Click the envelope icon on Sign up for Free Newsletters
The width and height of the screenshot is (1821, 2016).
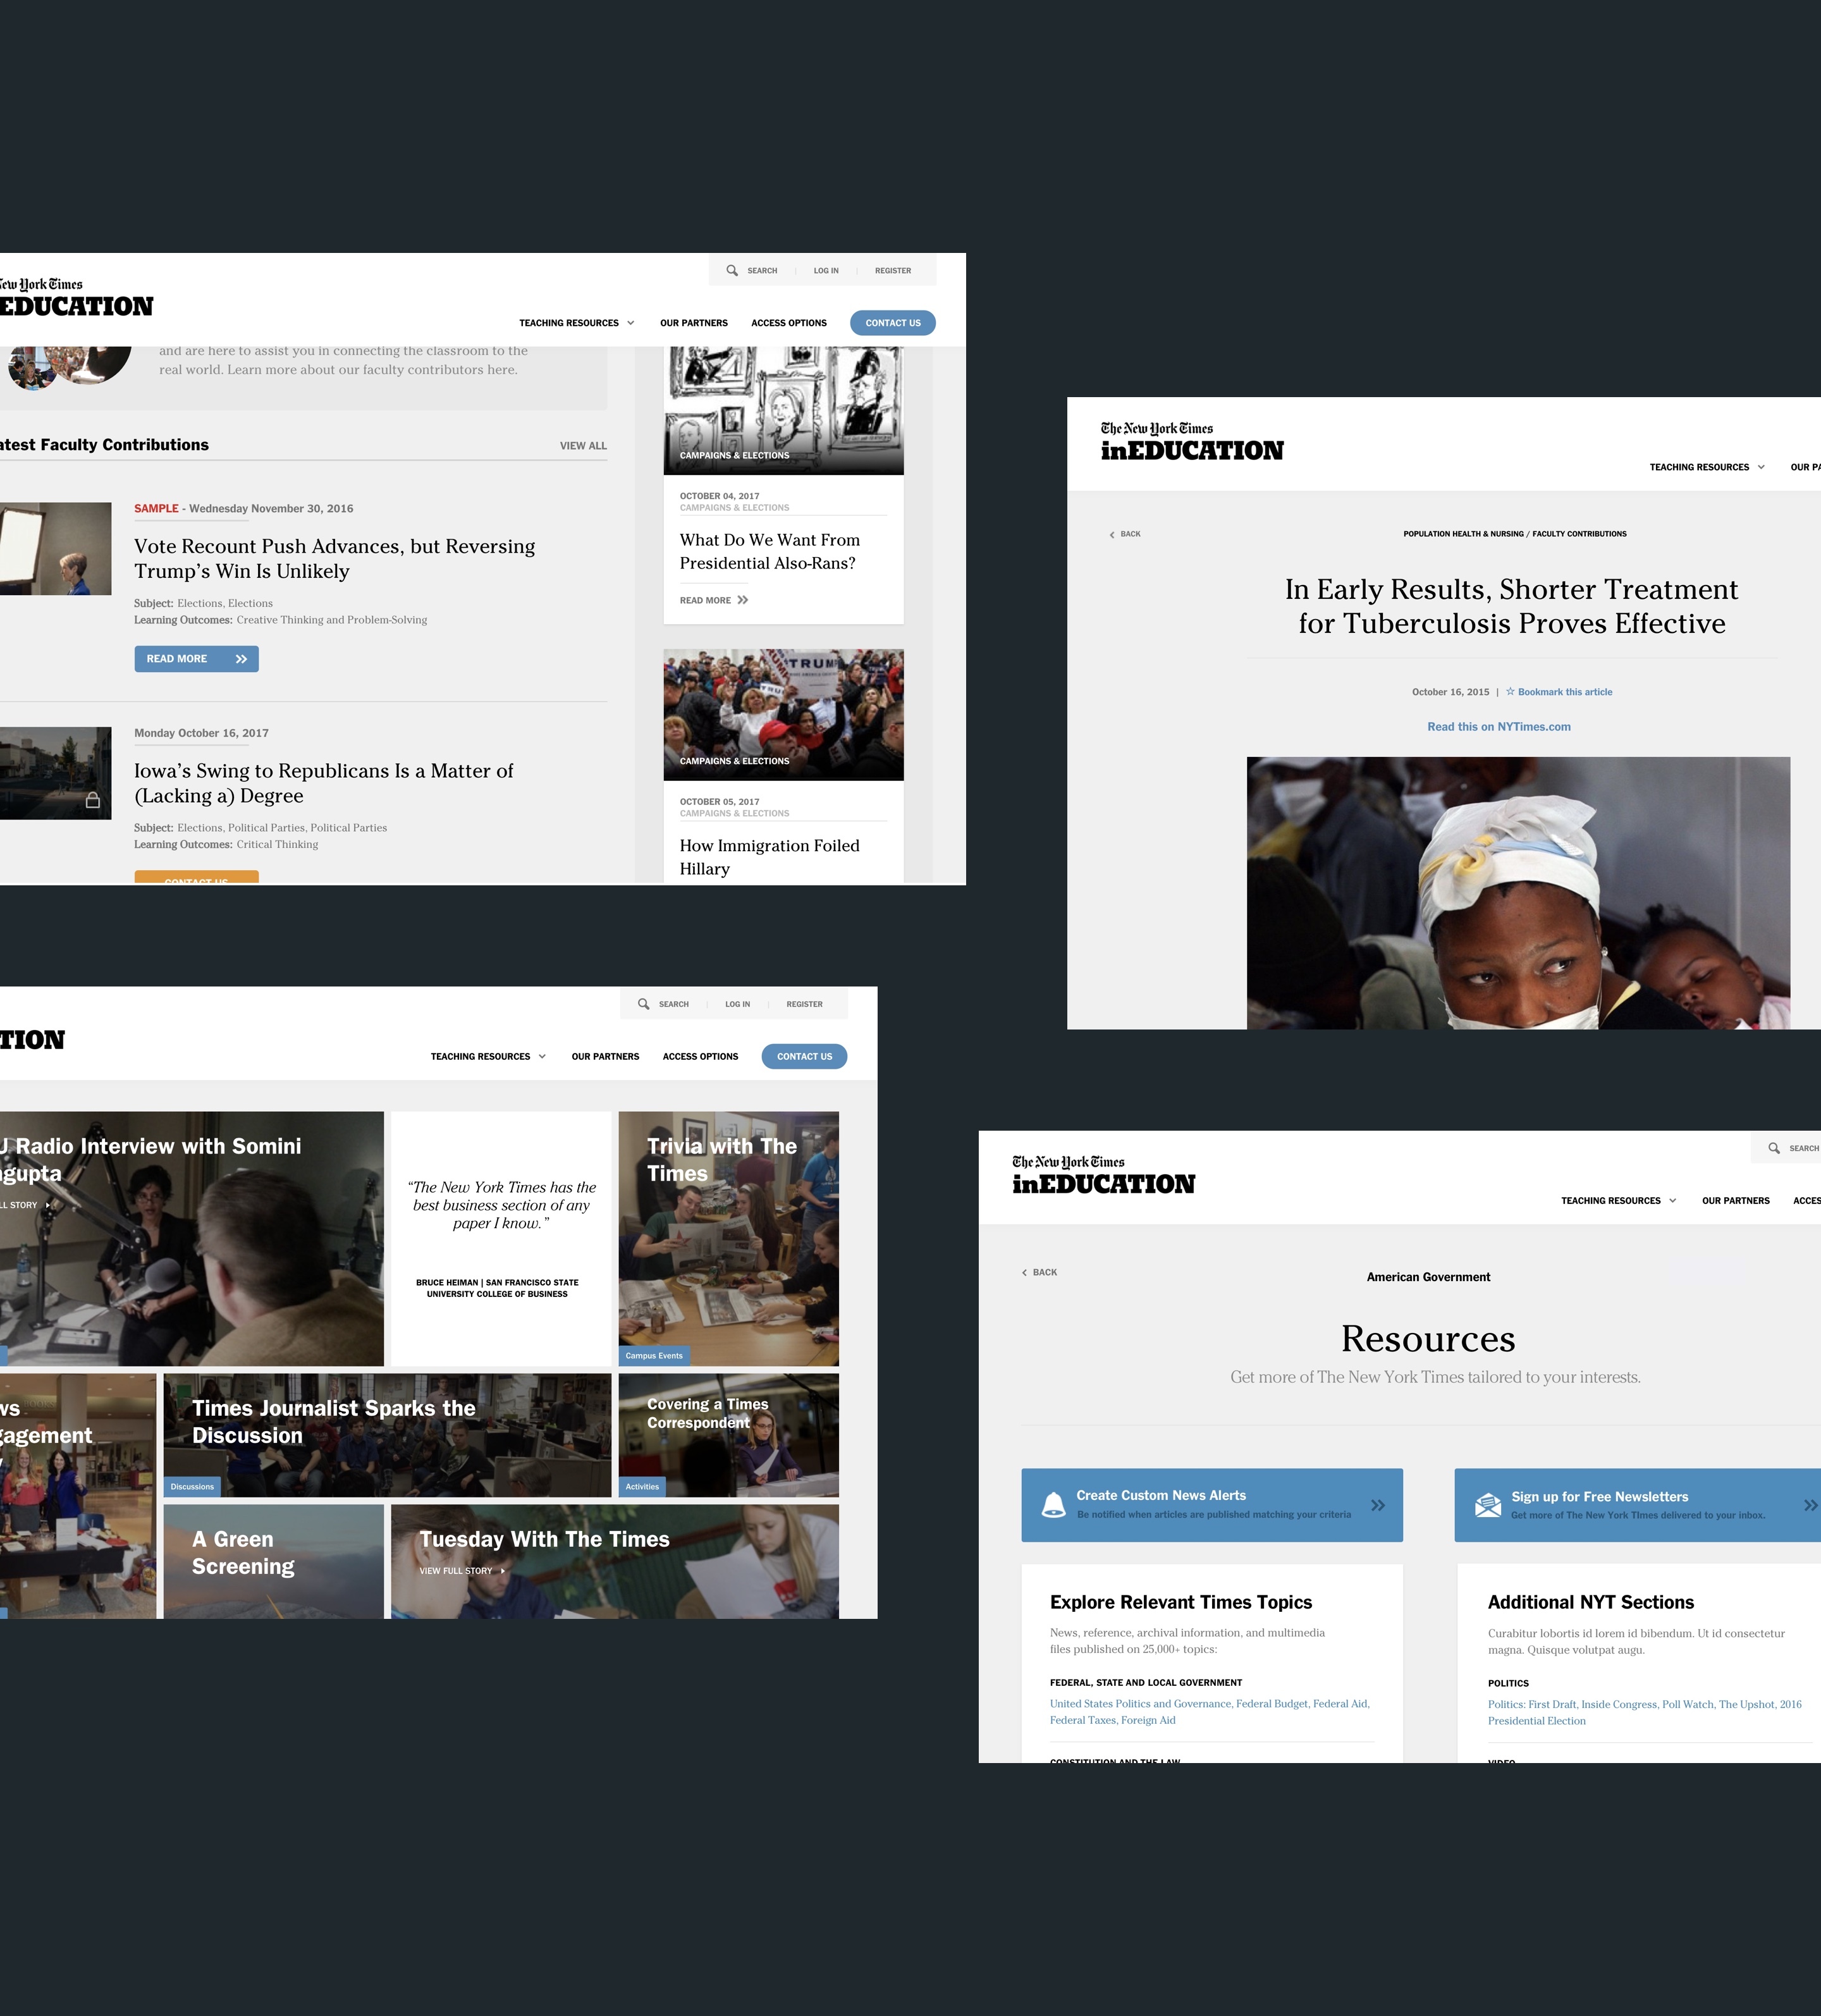tap(1487, 1504)
